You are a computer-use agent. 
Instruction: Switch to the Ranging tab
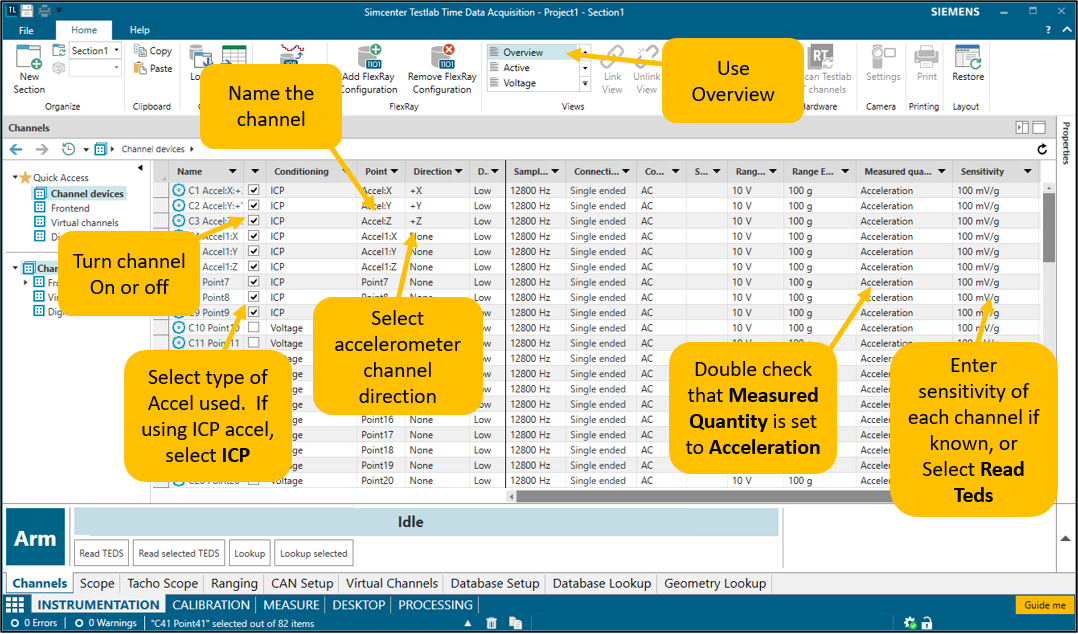point(234,583)
